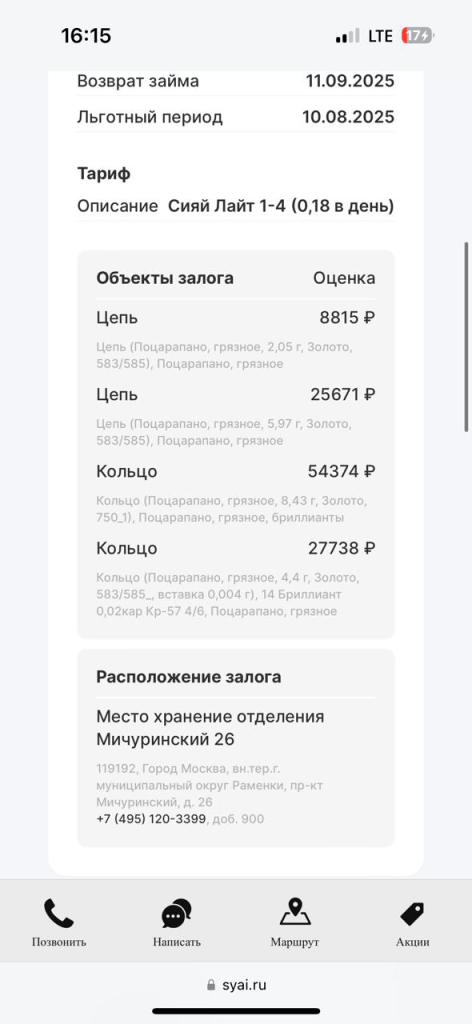Call the phone number +7 (495) 120-3399
This screenshot has width=472, height=1024.
[151, 819]
